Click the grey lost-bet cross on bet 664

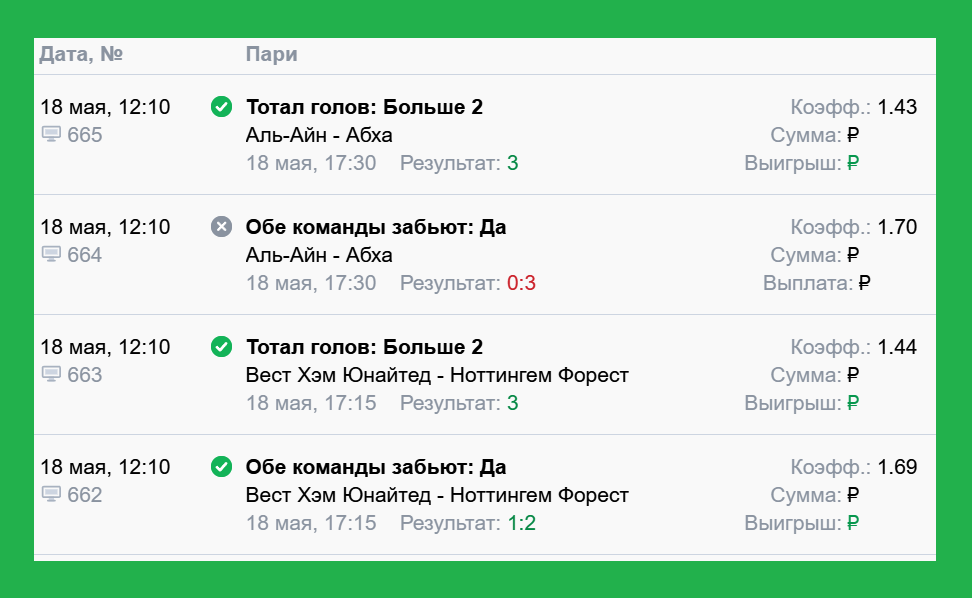(221, 227)
